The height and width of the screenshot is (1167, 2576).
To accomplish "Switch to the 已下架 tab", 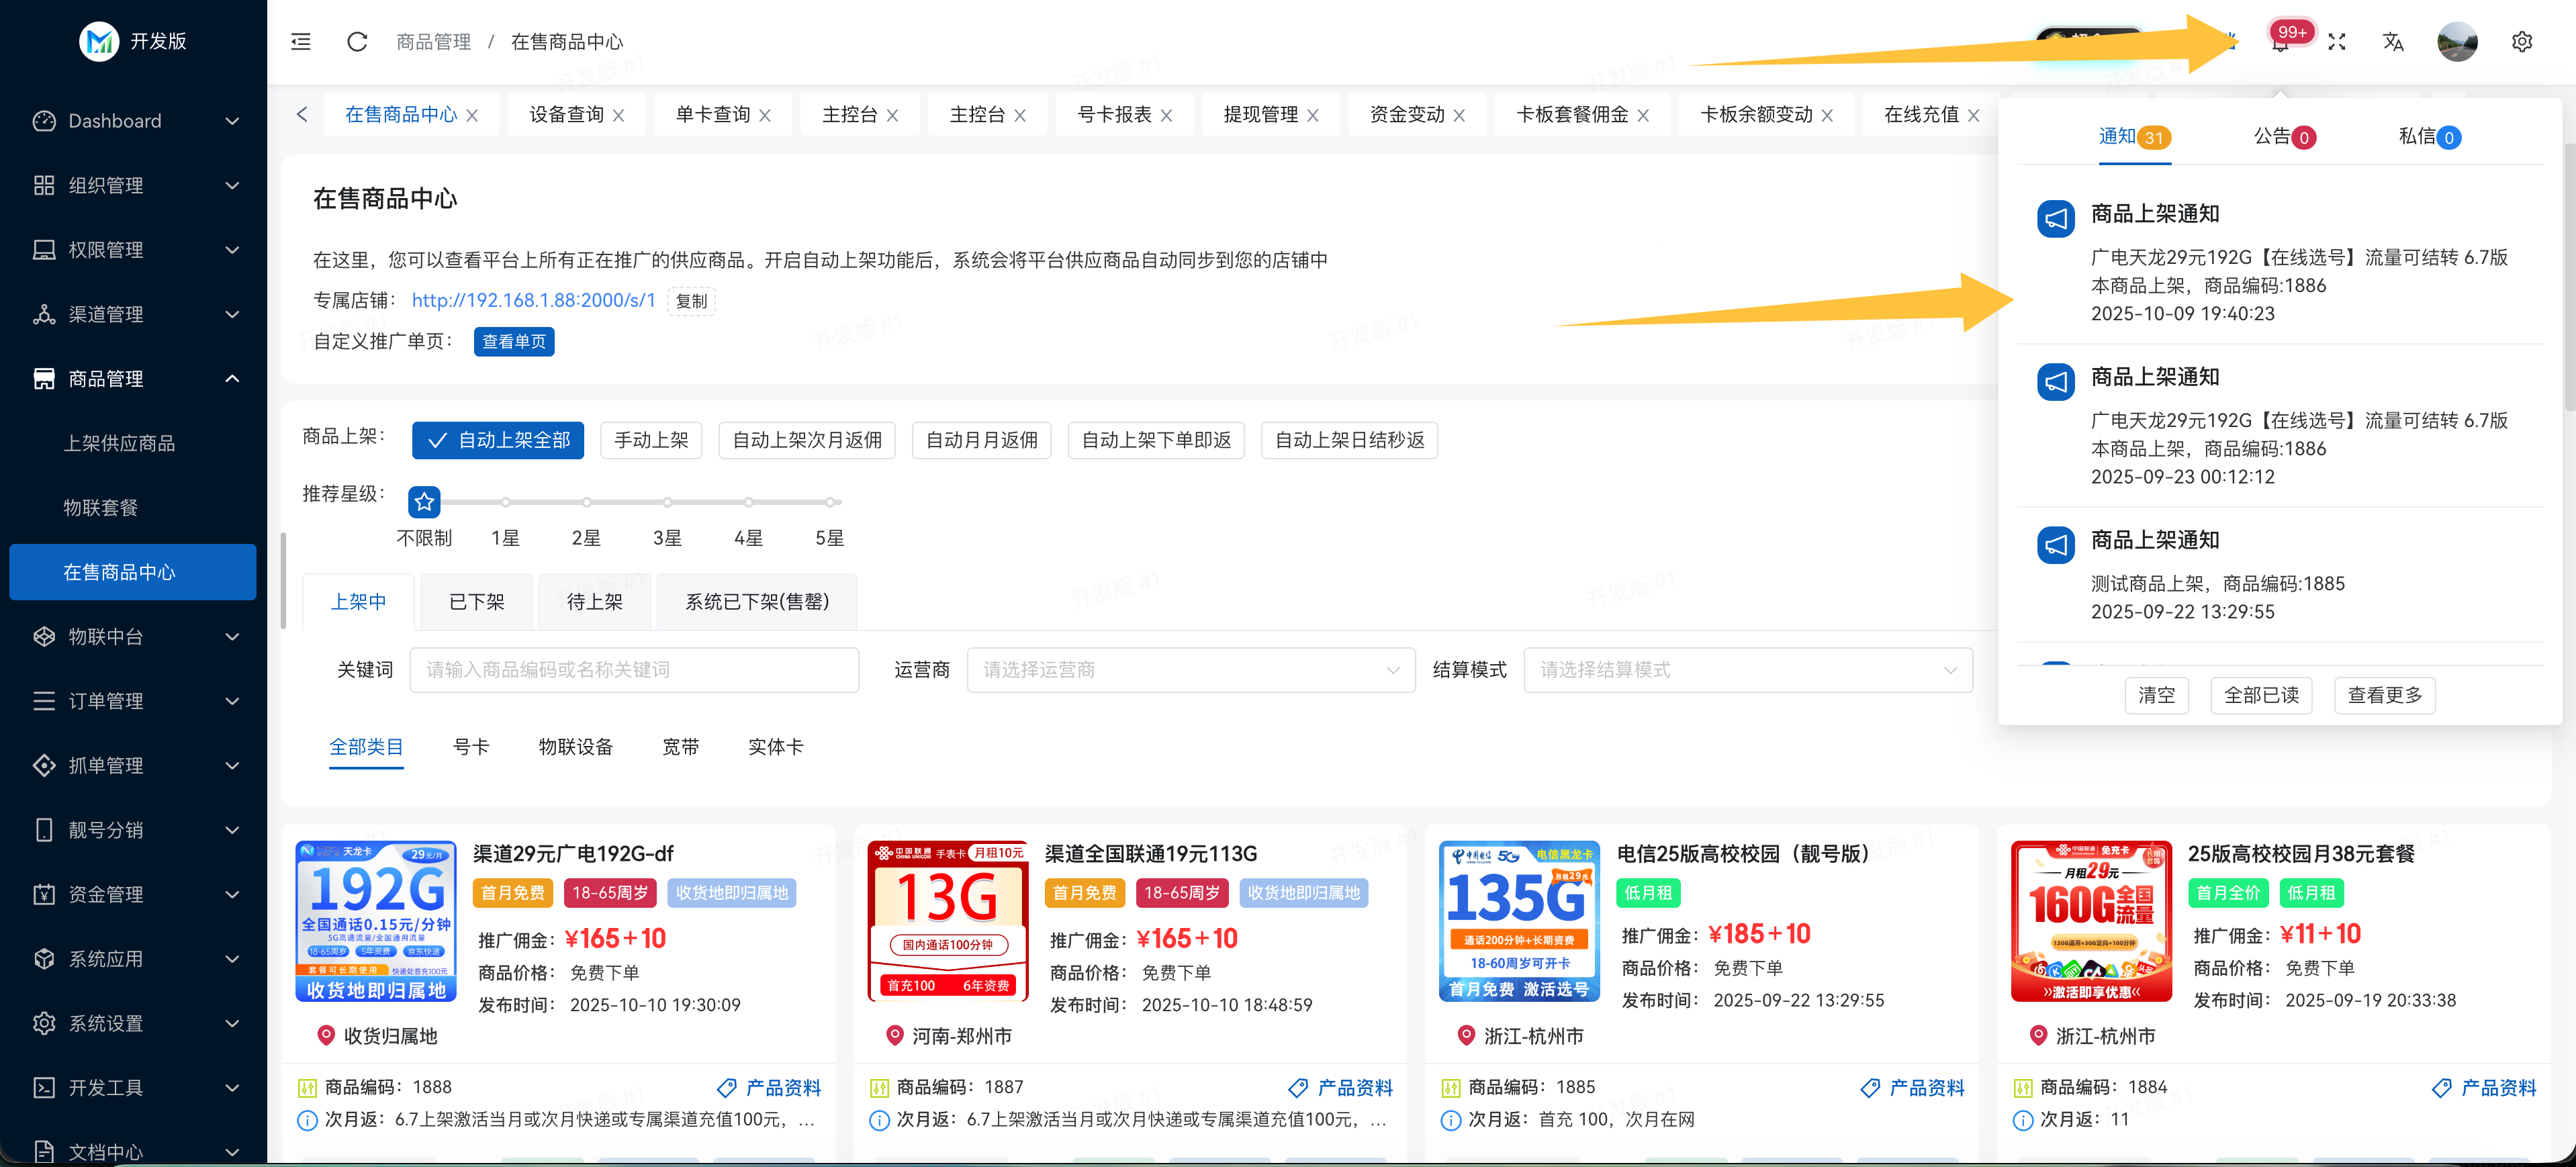I will tap(476, 602).
